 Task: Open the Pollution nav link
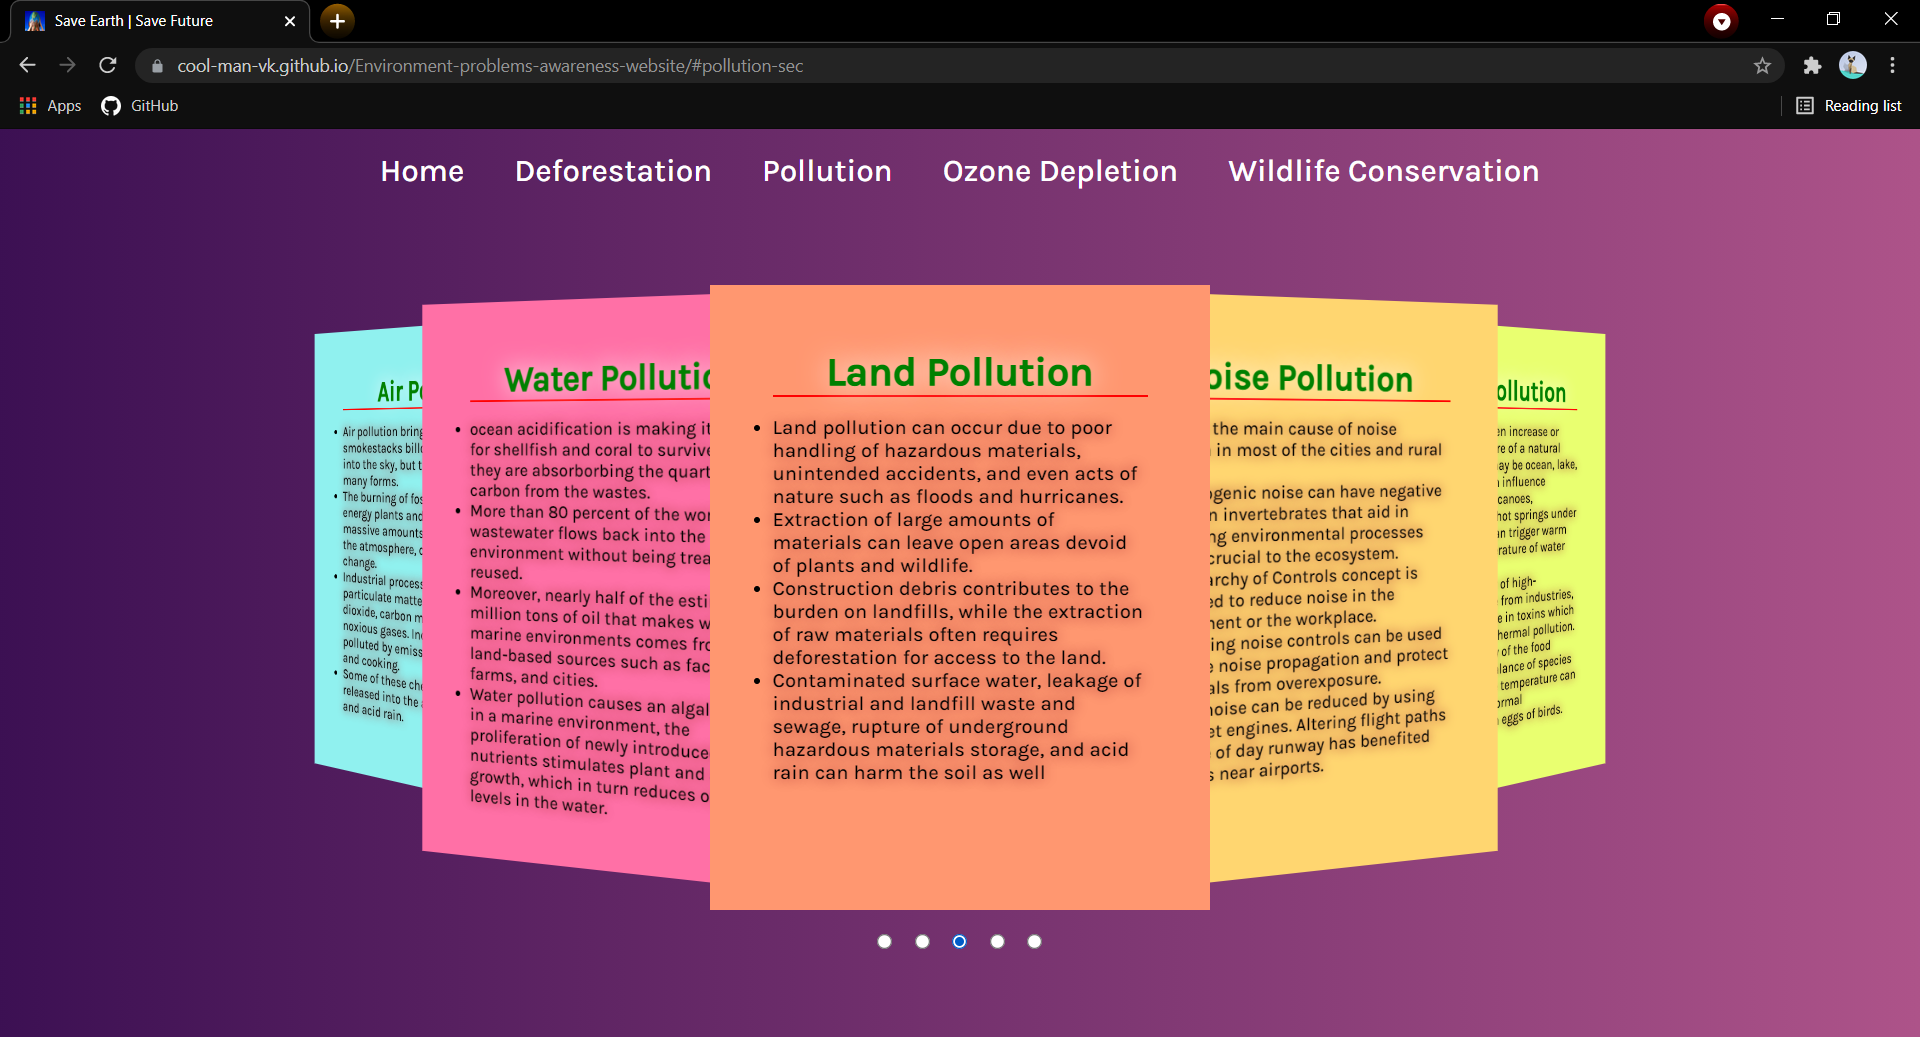(827, 171)
